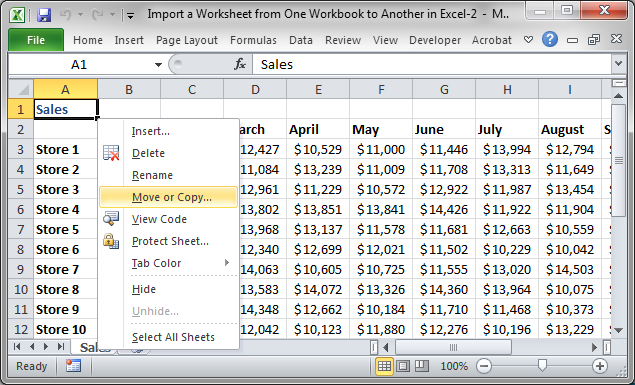
Task: Go to previous sheet tab arrow
Action: (32, 347)
